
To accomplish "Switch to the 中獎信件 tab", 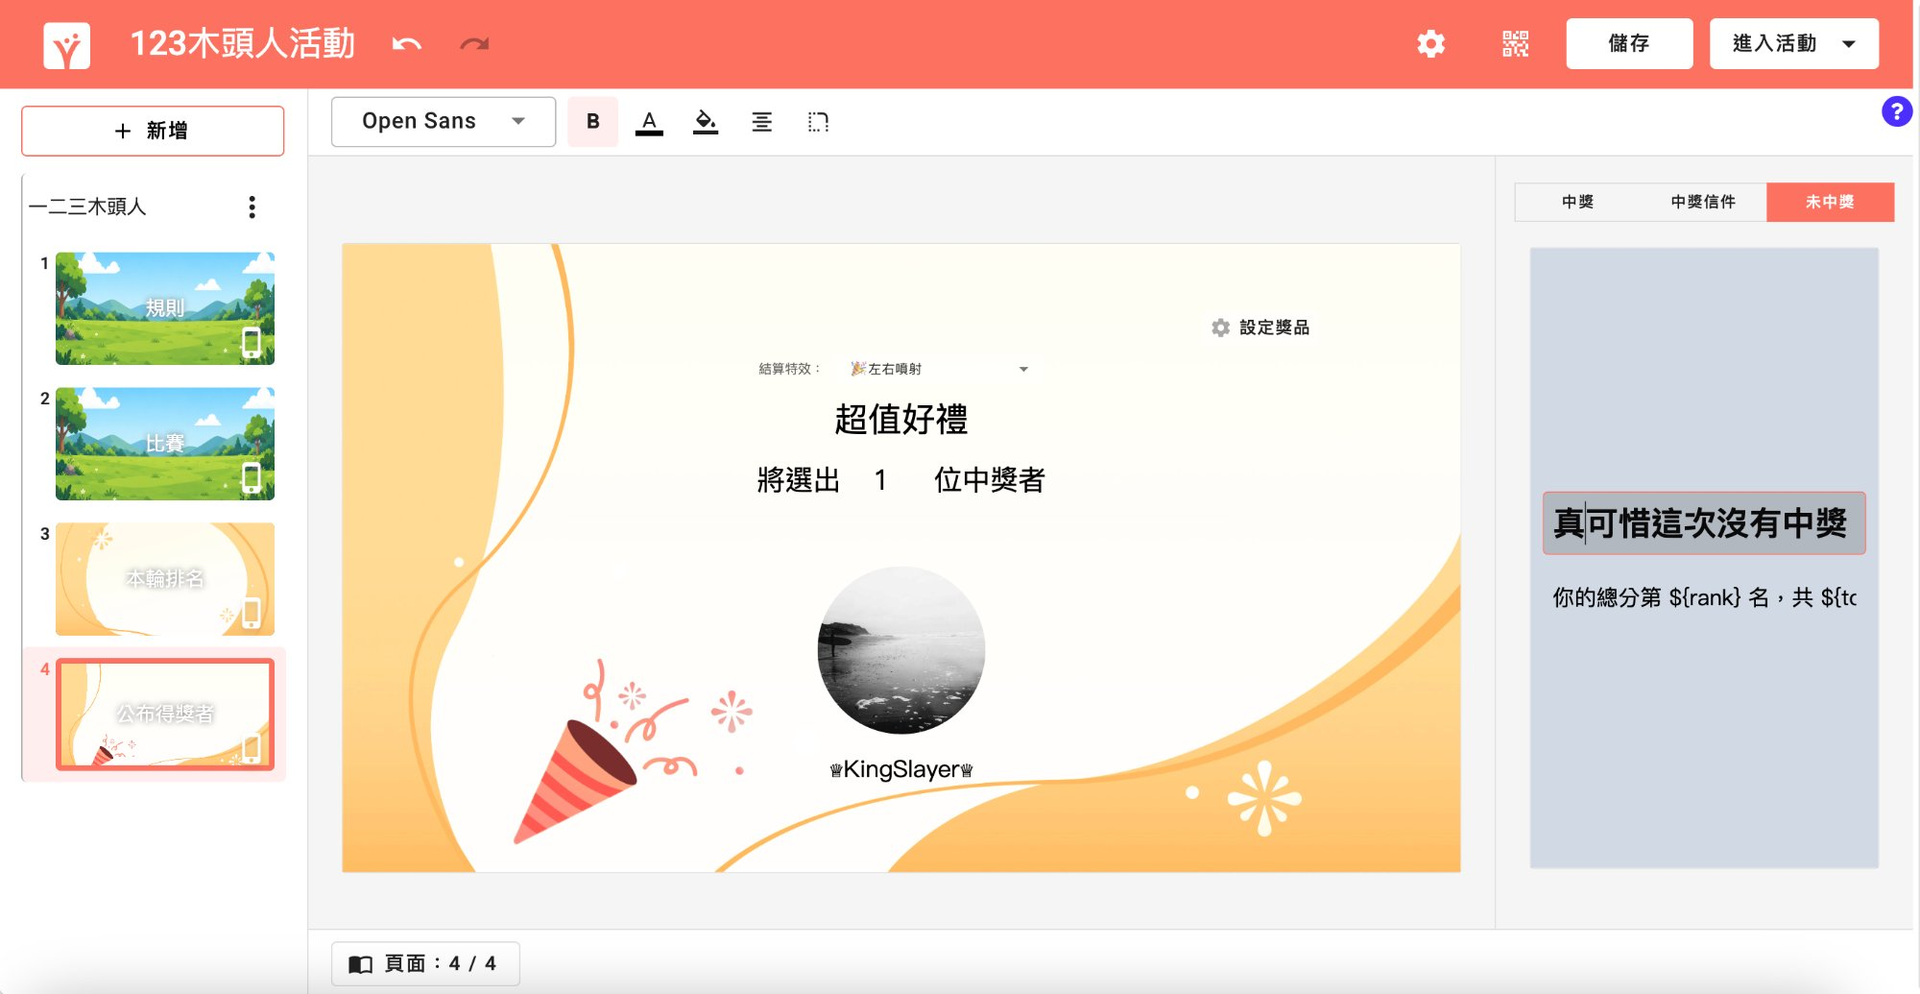I will pyautogui.click(x=1703, y=202).
